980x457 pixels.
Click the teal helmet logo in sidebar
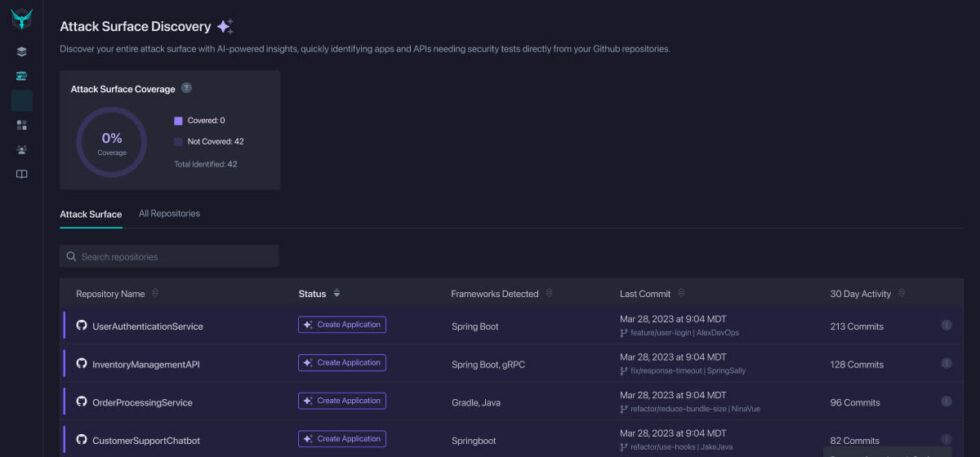coord(22,19)
